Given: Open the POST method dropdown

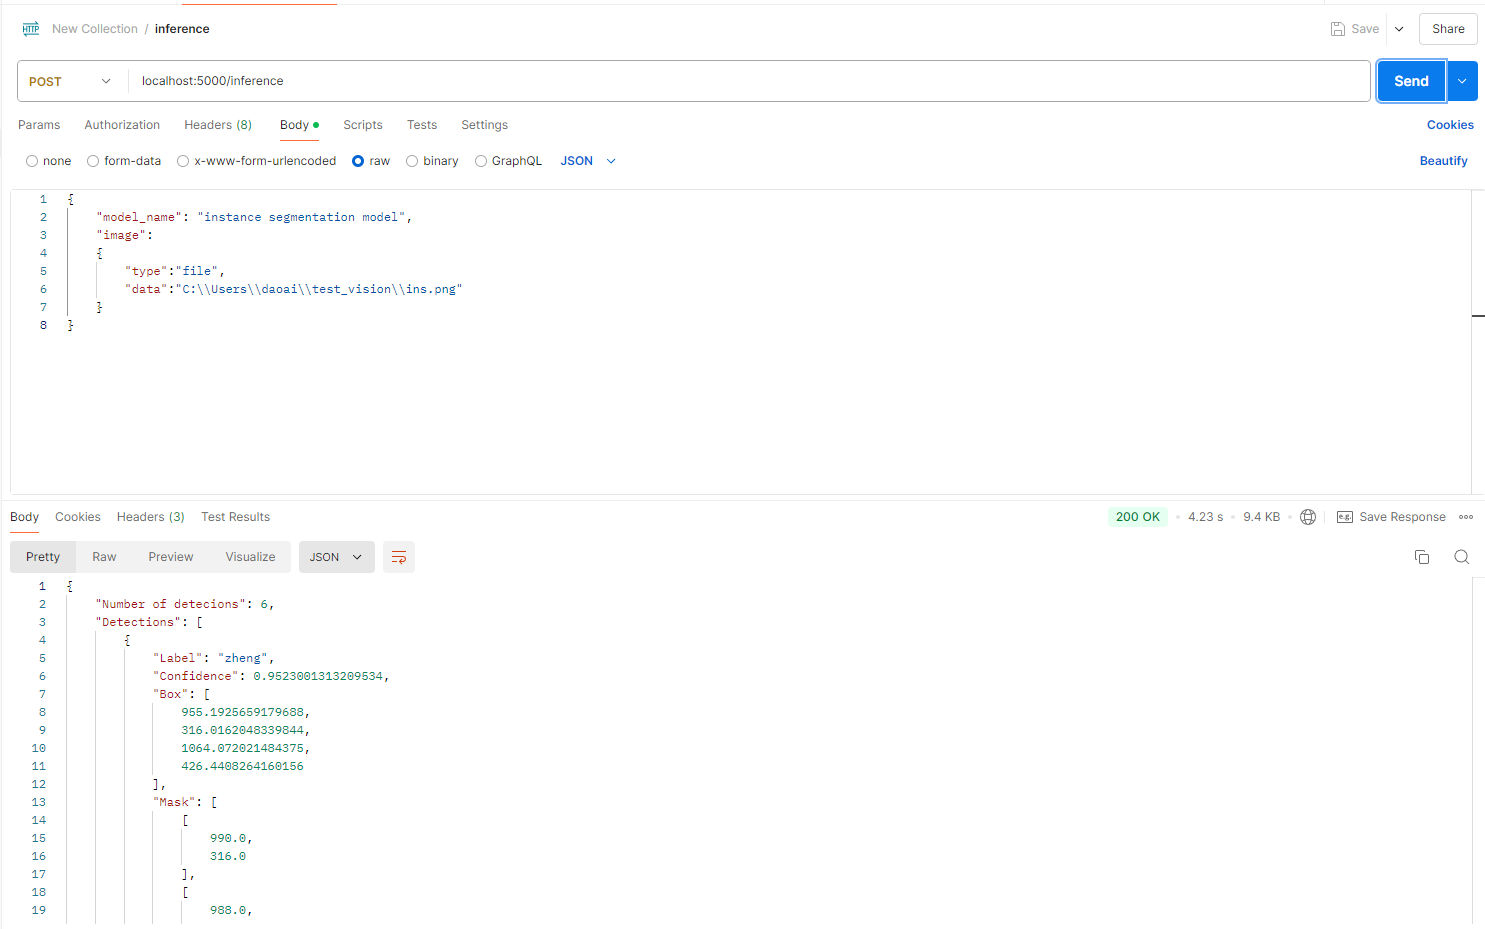Looking at the screenshot, I should pos(72,81).
